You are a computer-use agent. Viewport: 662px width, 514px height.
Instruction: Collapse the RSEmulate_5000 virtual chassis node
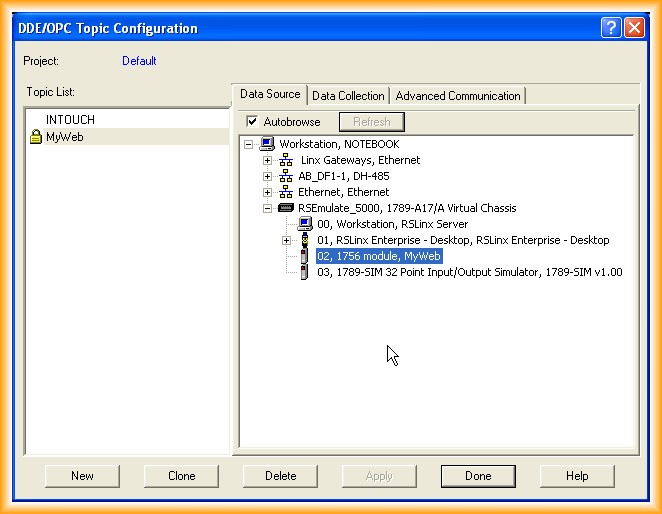[x=267, y=208]
